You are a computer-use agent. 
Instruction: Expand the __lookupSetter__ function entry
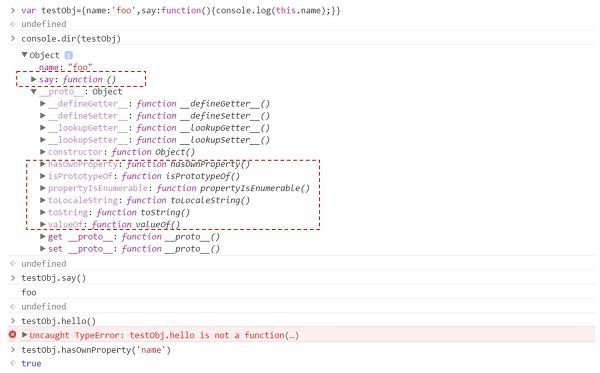43,140
